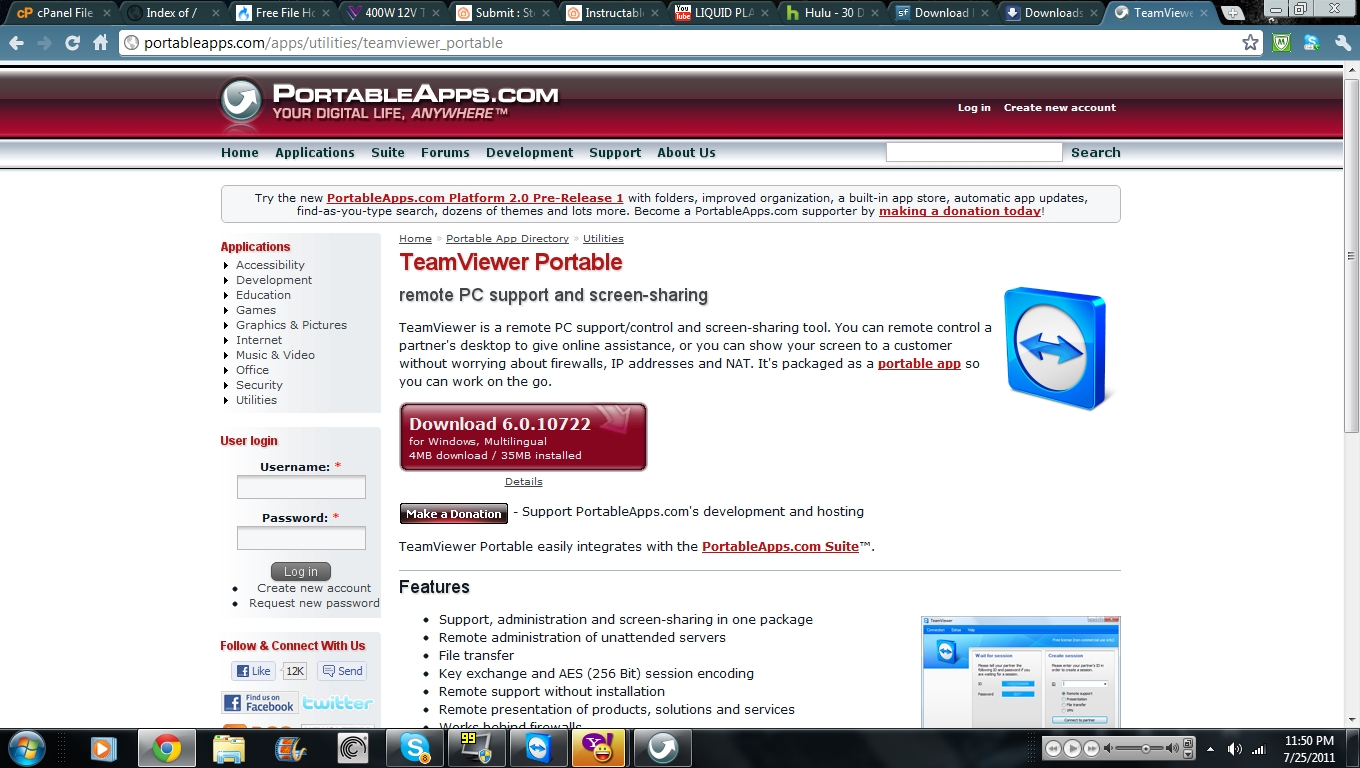Open the TeamViewer taskbar icon
Screen dimensions: 1360x768
tap(537, 748)
